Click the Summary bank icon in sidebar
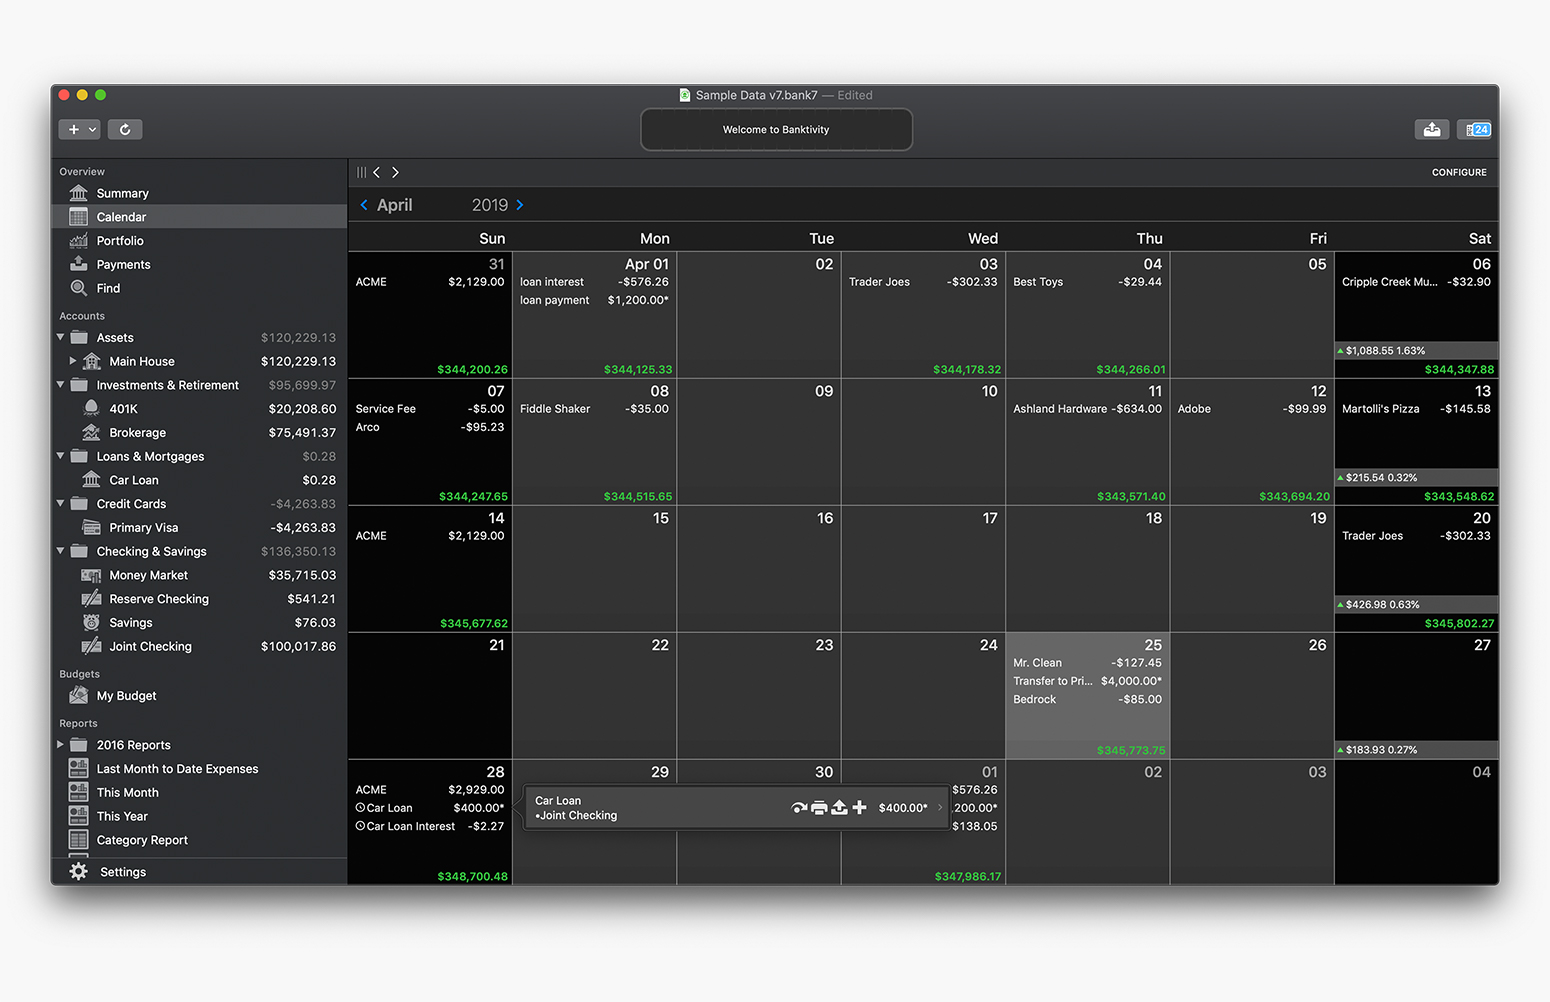The image size is (1550, 1002). click(x=79, y=193)
